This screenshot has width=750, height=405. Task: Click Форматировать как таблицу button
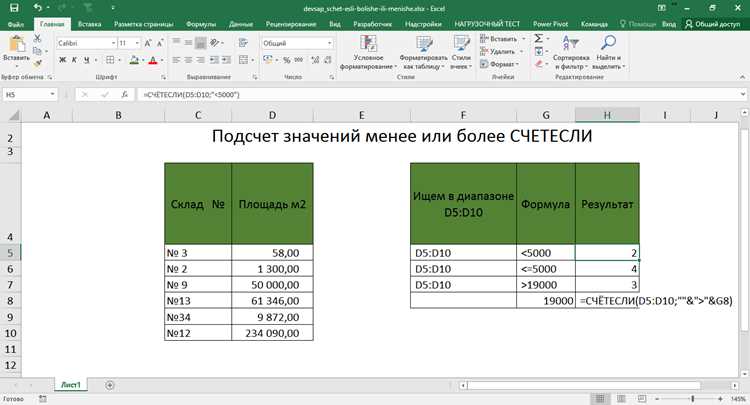(423, 53)
